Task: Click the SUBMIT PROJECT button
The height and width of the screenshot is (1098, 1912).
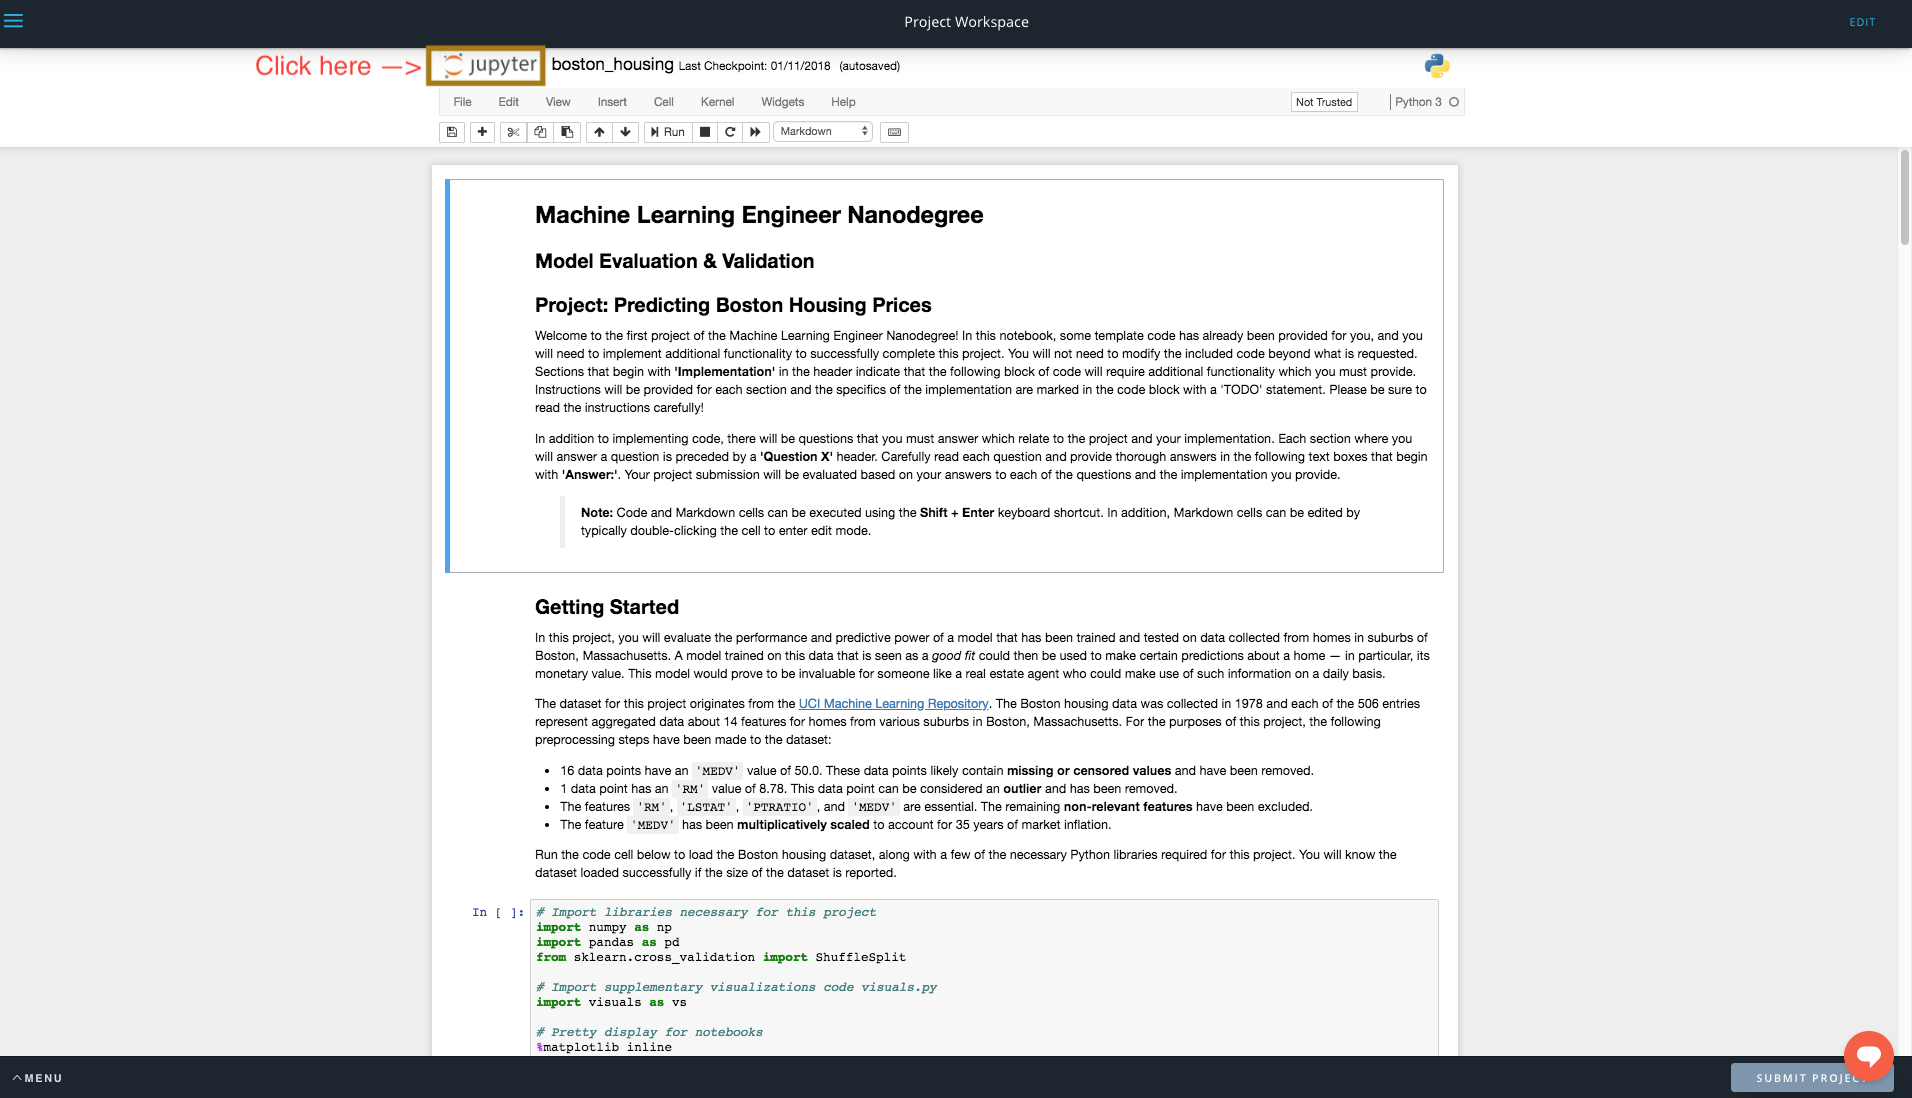Action: click(x=1812, y=1077)
